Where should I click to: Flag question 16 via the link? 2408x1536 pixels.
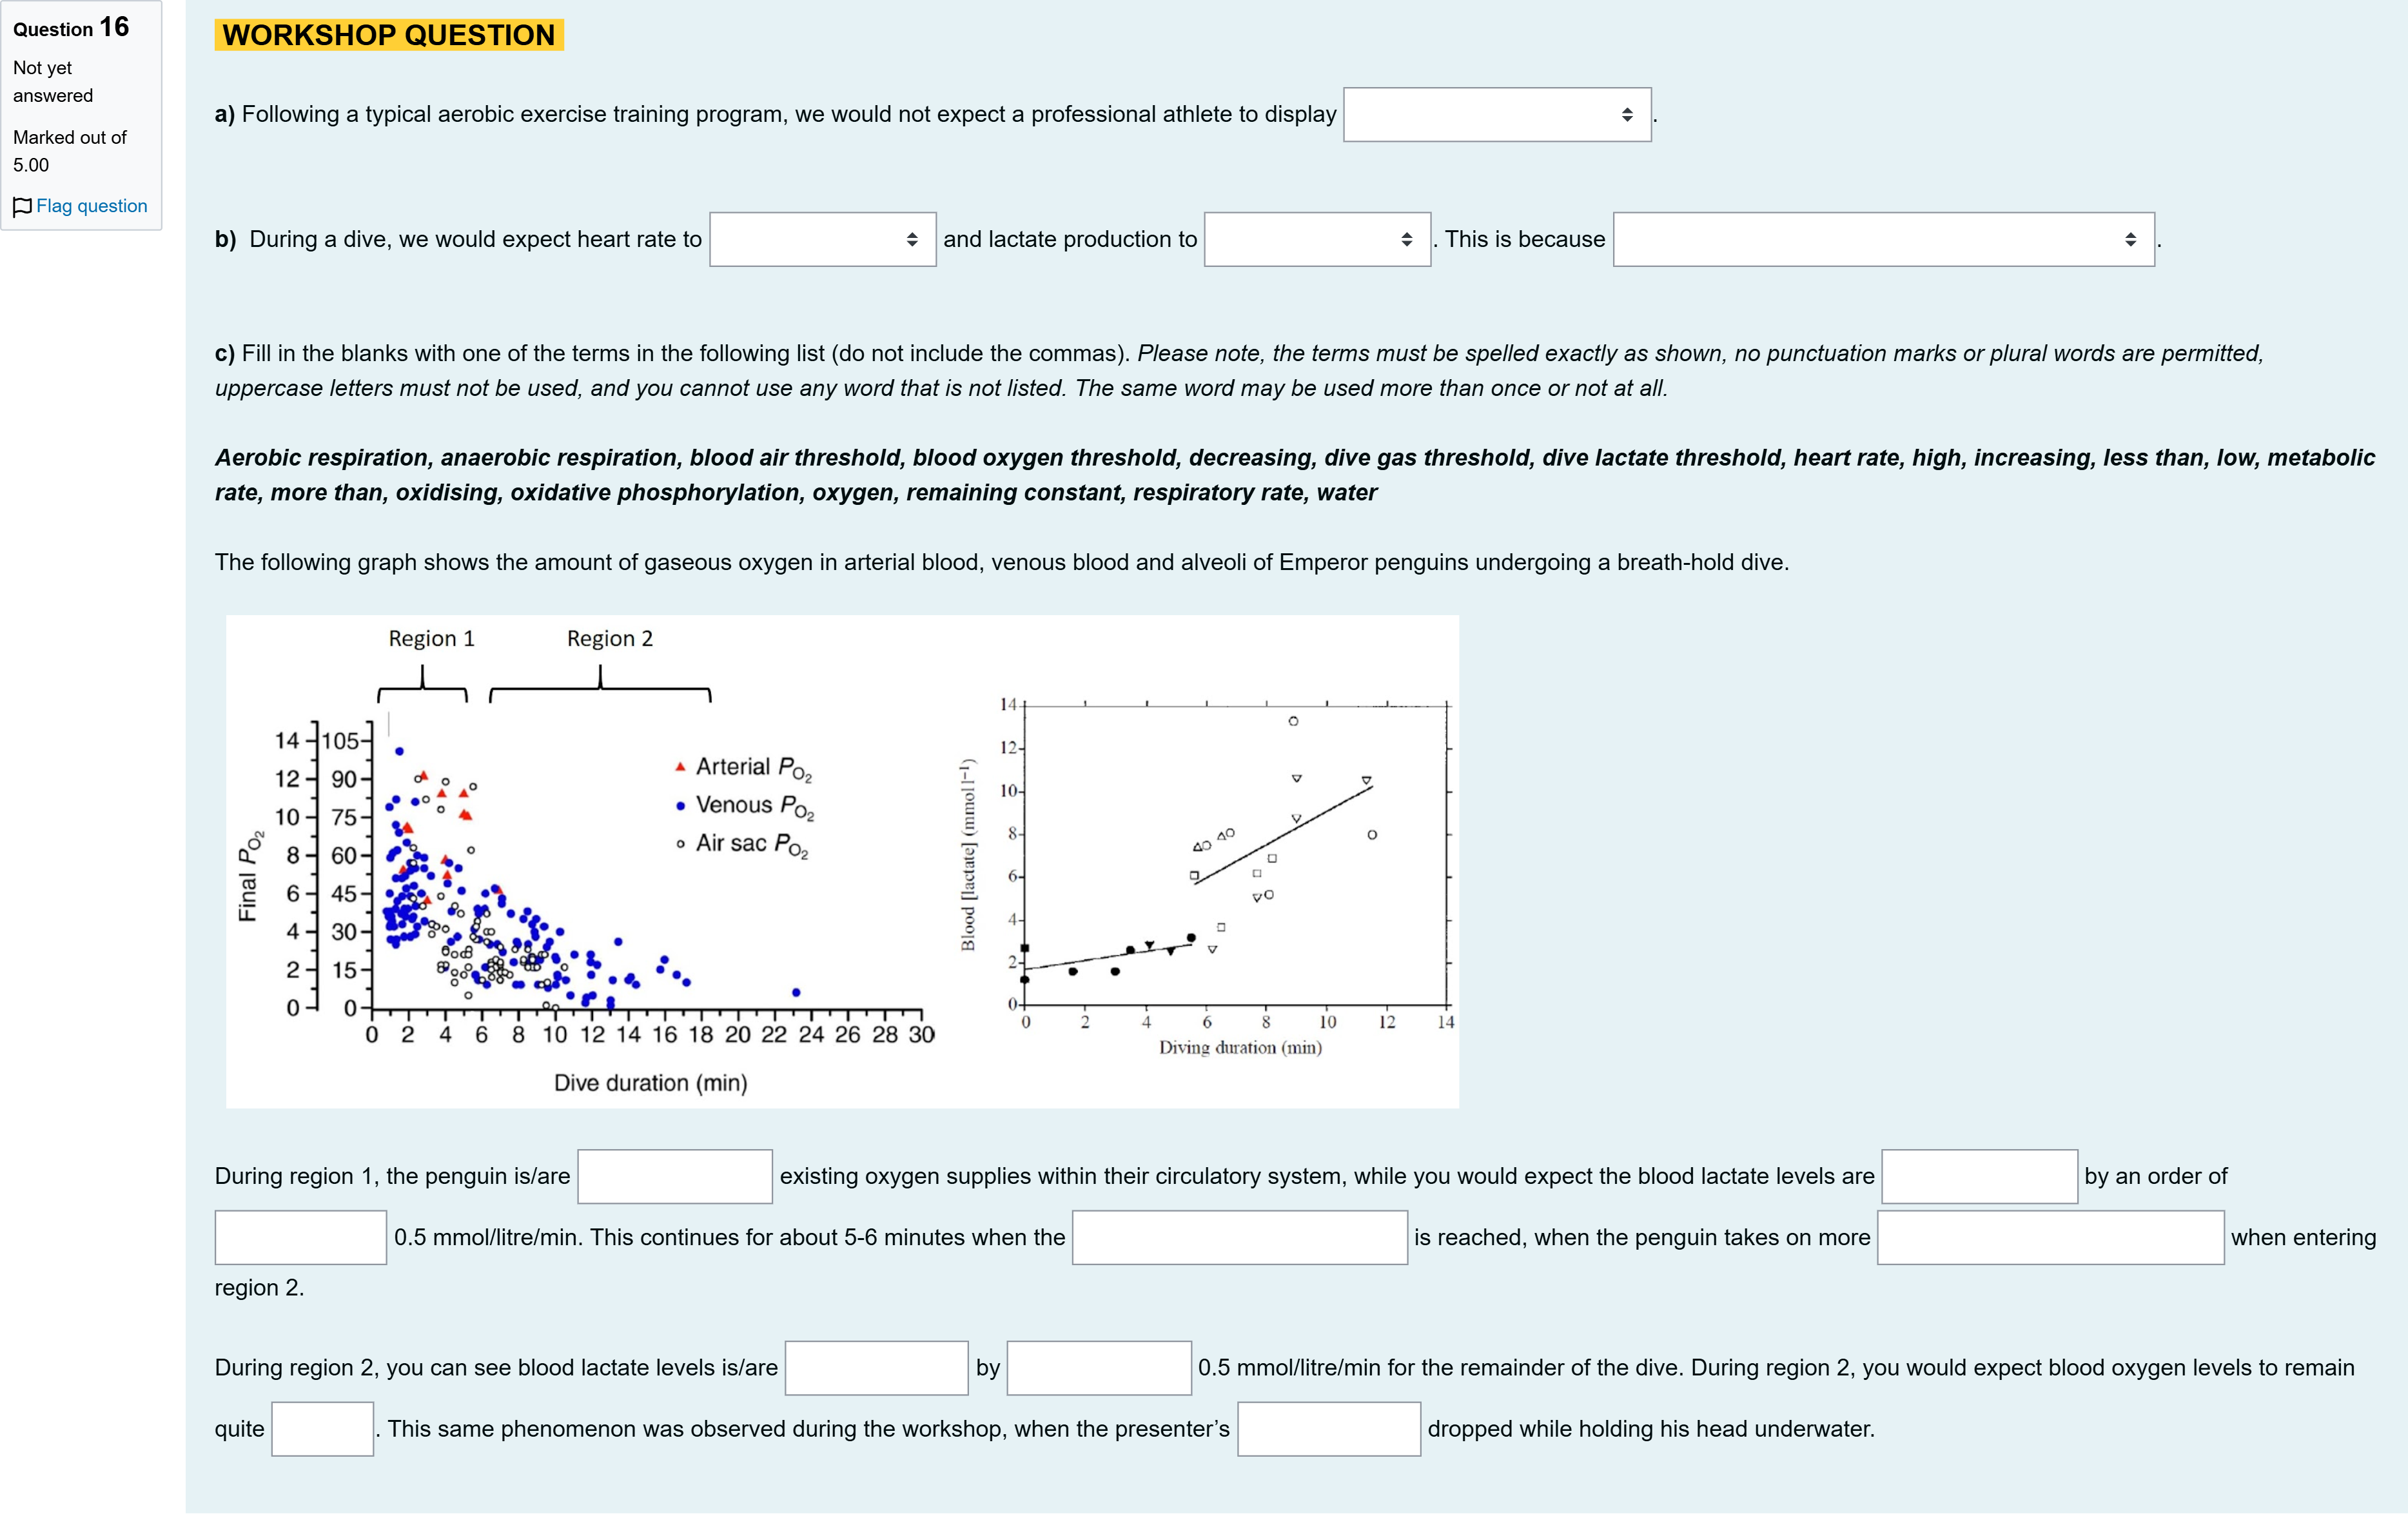(91, 206)
